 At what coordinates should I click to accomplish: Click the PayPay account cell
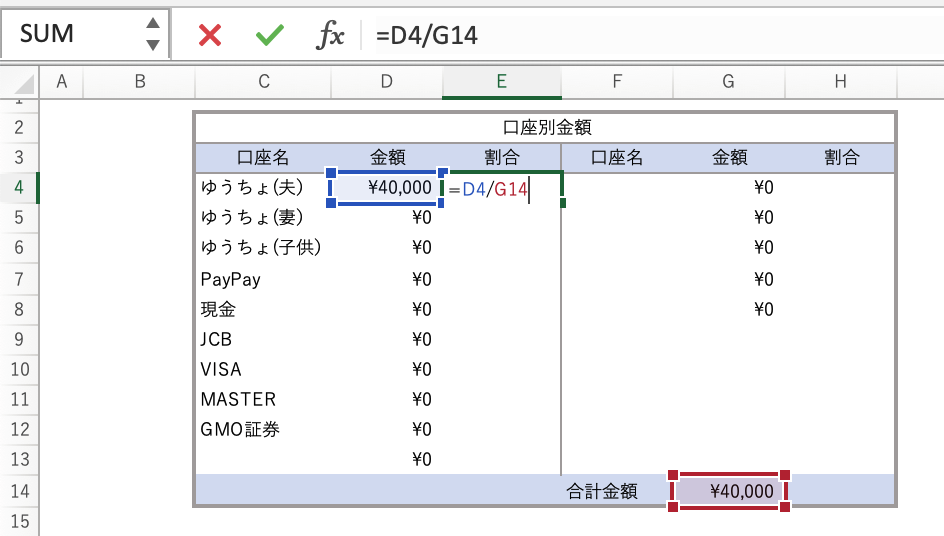coord(264,279)
